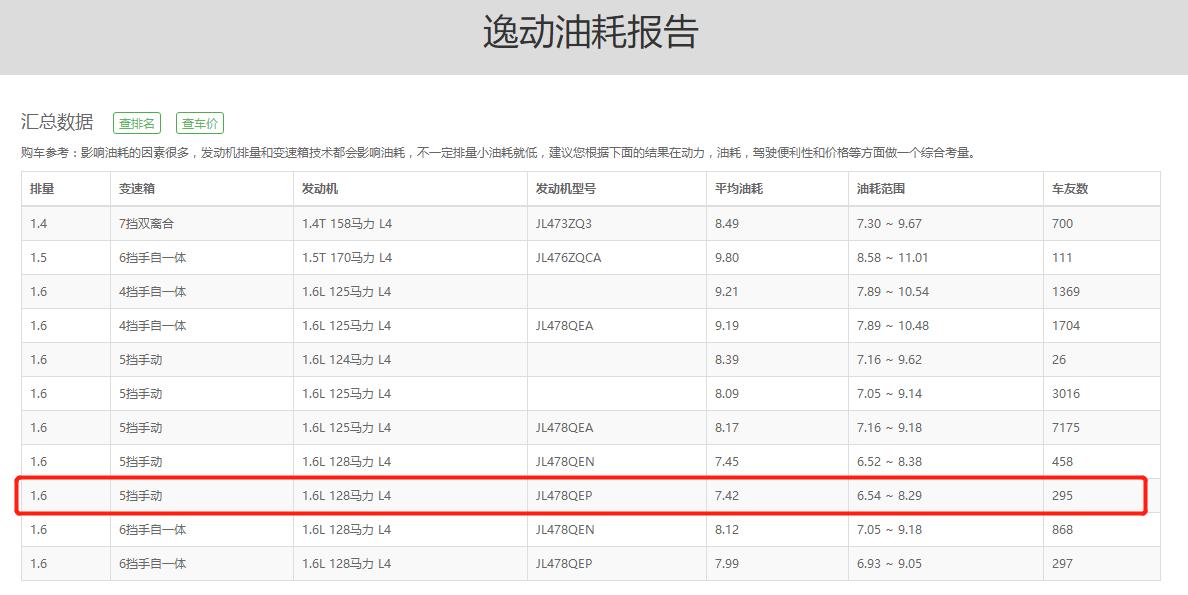Click the 发动机型号 column header
Image resolution: width=1188 pixels, height=595 pixels.
tap(559, 189)
